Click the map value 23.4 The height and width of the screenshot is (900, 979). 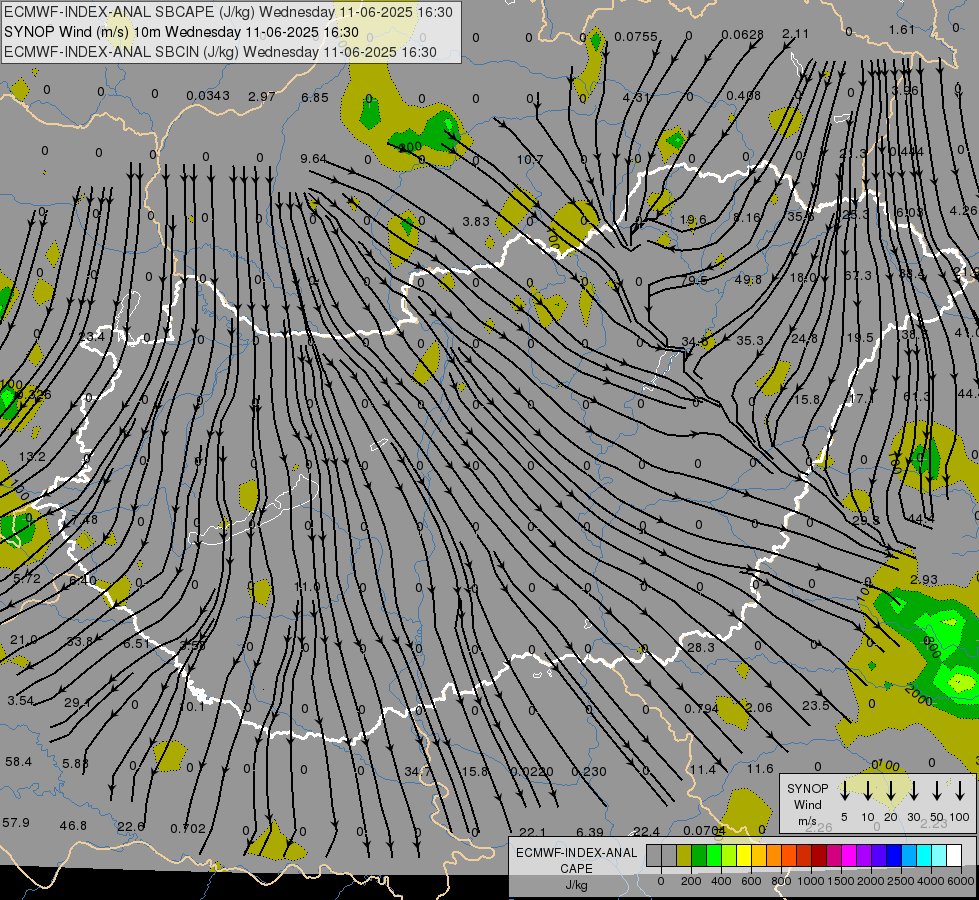(92, 337)
